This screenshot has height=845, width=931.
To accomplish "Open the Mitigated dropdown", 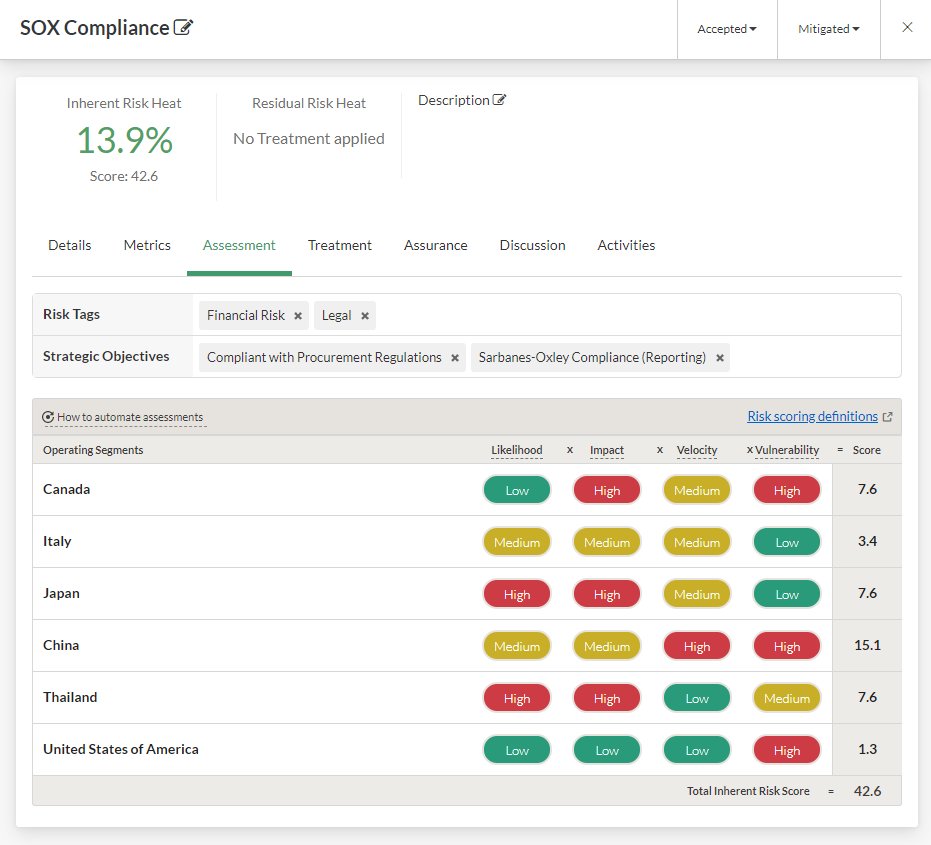I will pos(828,29).
